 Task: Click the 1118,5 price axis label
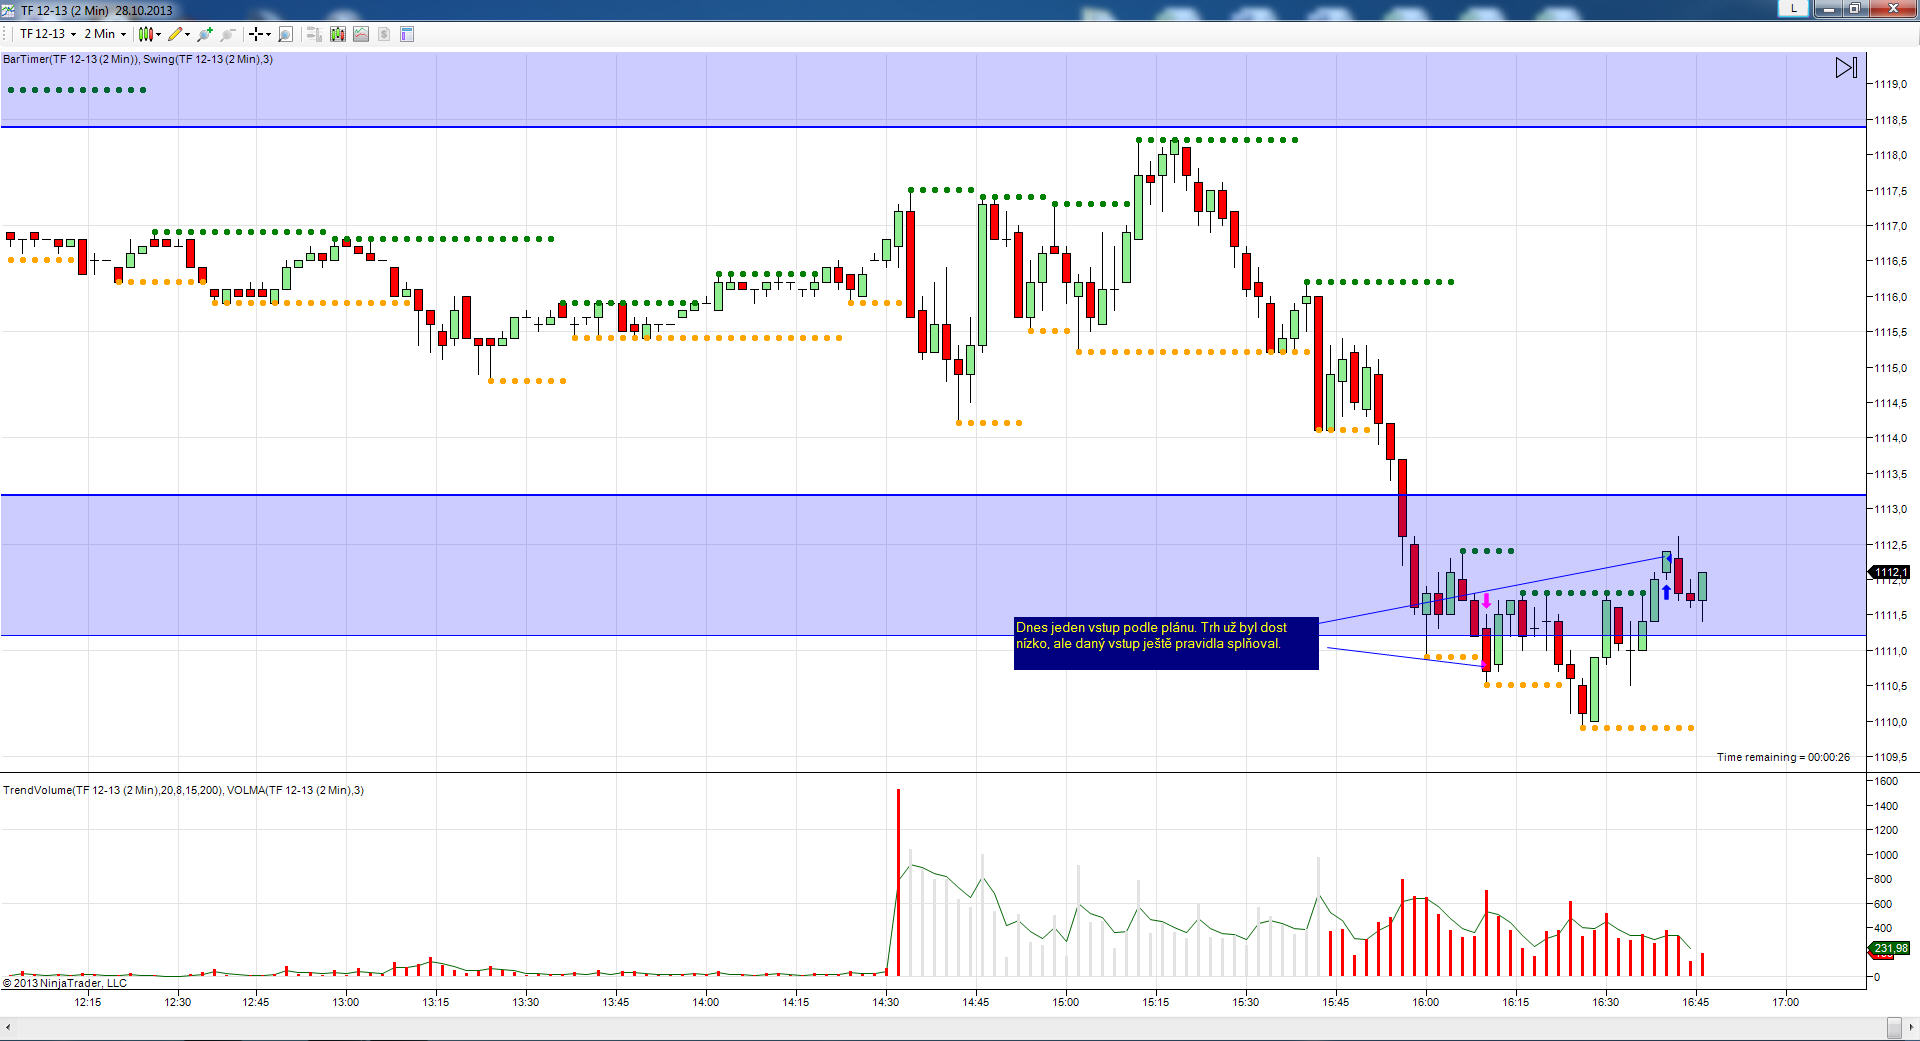coord(1891,120)
